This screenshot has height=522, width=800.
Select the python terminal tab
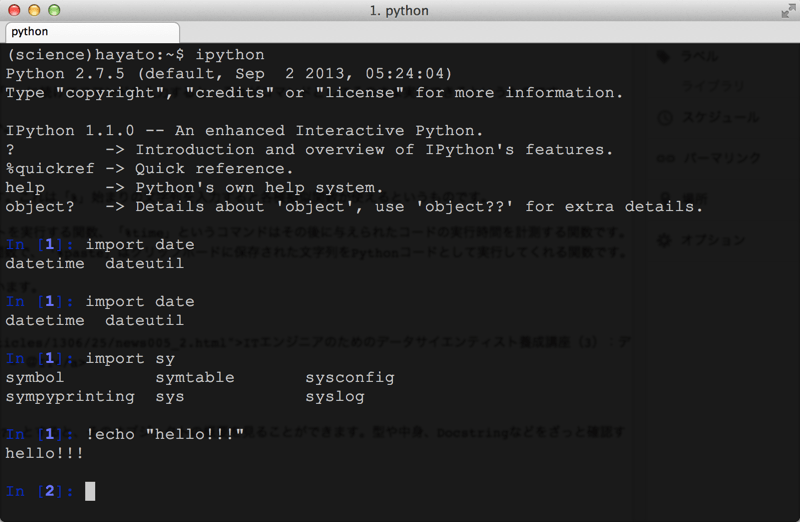92,32
